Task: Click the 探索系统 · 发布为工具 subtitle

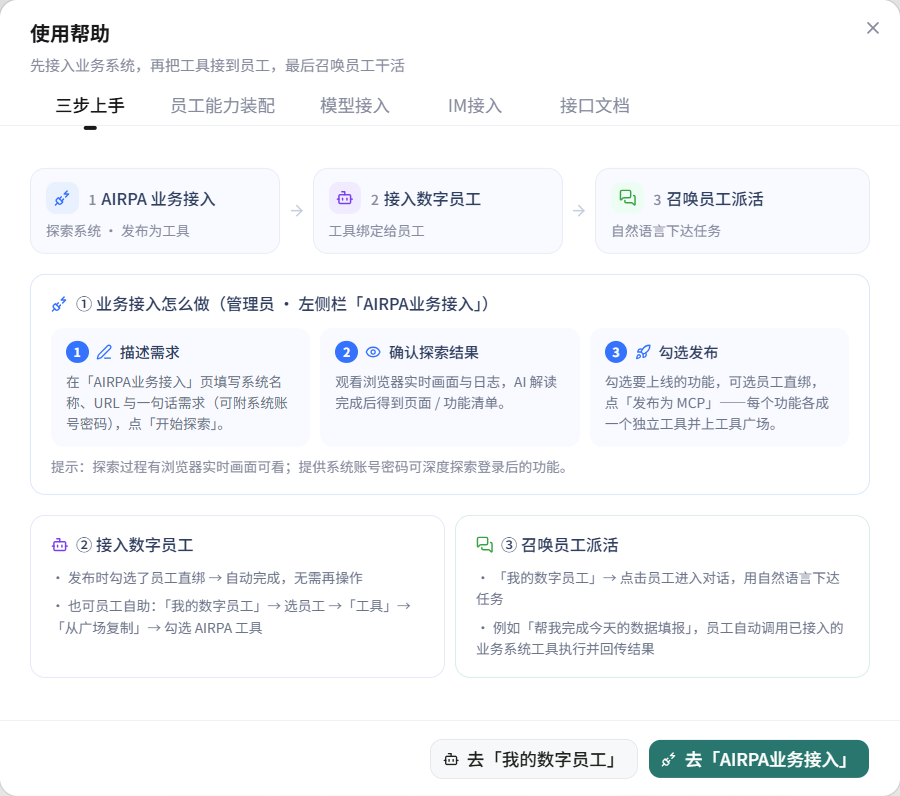Action: pos(118,231)
